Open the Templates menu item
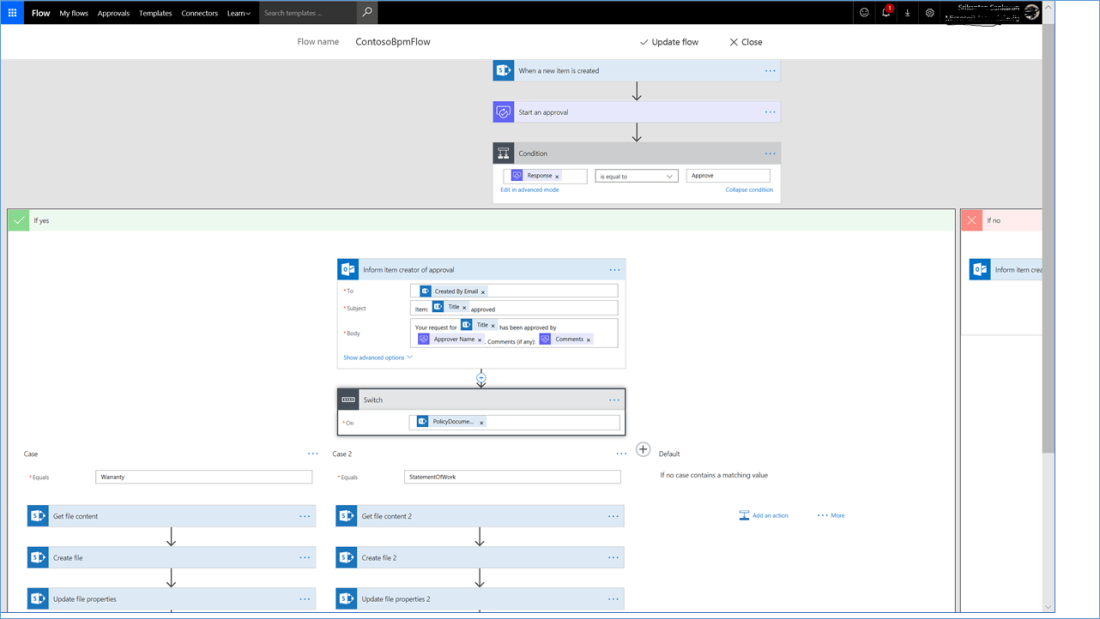 pyautogui.click(x=155, y=13)
